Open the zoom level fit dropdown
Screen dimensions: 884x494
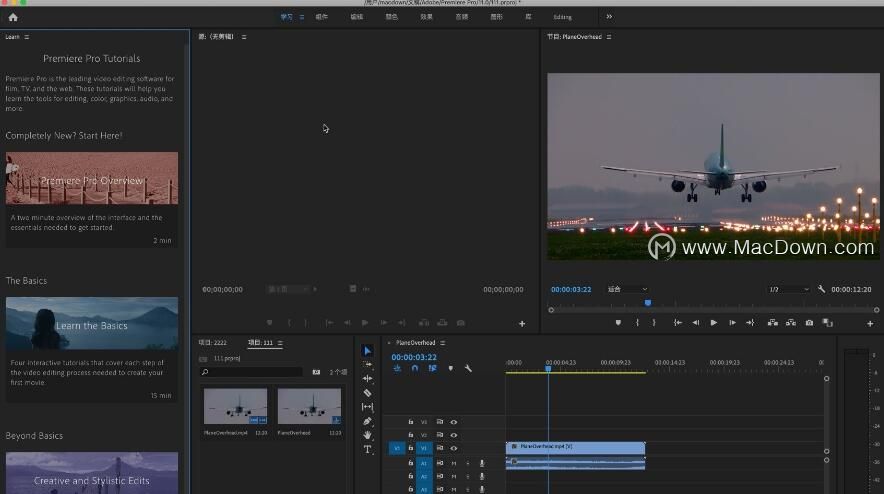pyautogui.click(x=627, y=289)
